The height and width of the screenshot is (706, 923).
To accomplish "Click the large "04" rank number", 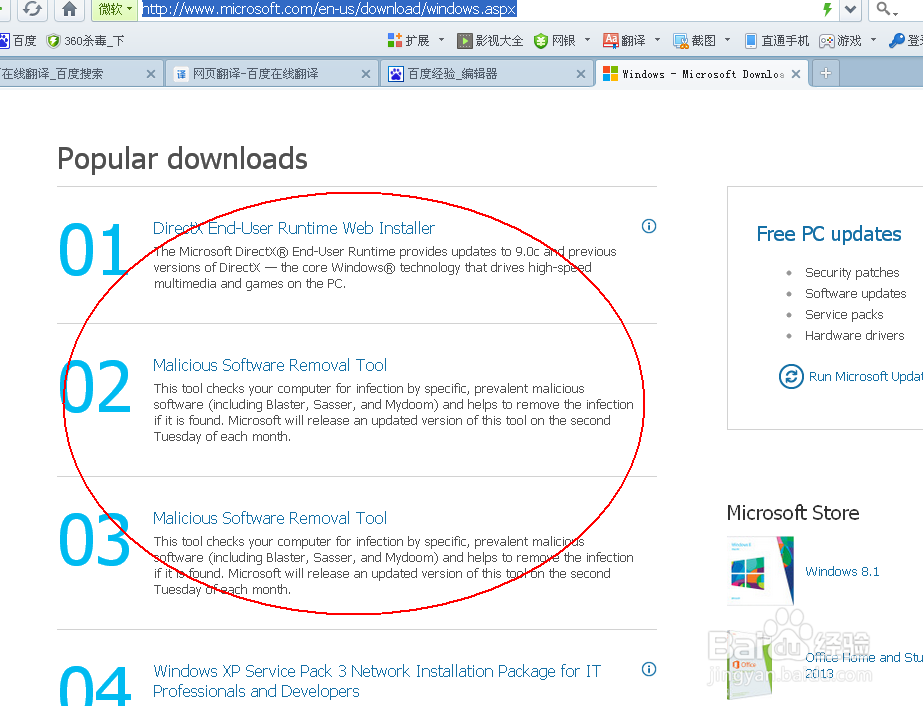I will 94,686.
